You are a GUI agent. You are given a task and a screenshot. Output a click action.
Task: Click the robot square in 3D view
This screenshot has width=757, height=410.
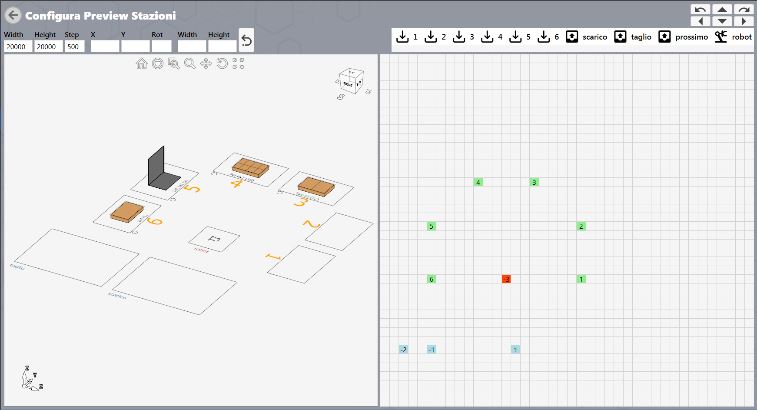tap(214, 239)
